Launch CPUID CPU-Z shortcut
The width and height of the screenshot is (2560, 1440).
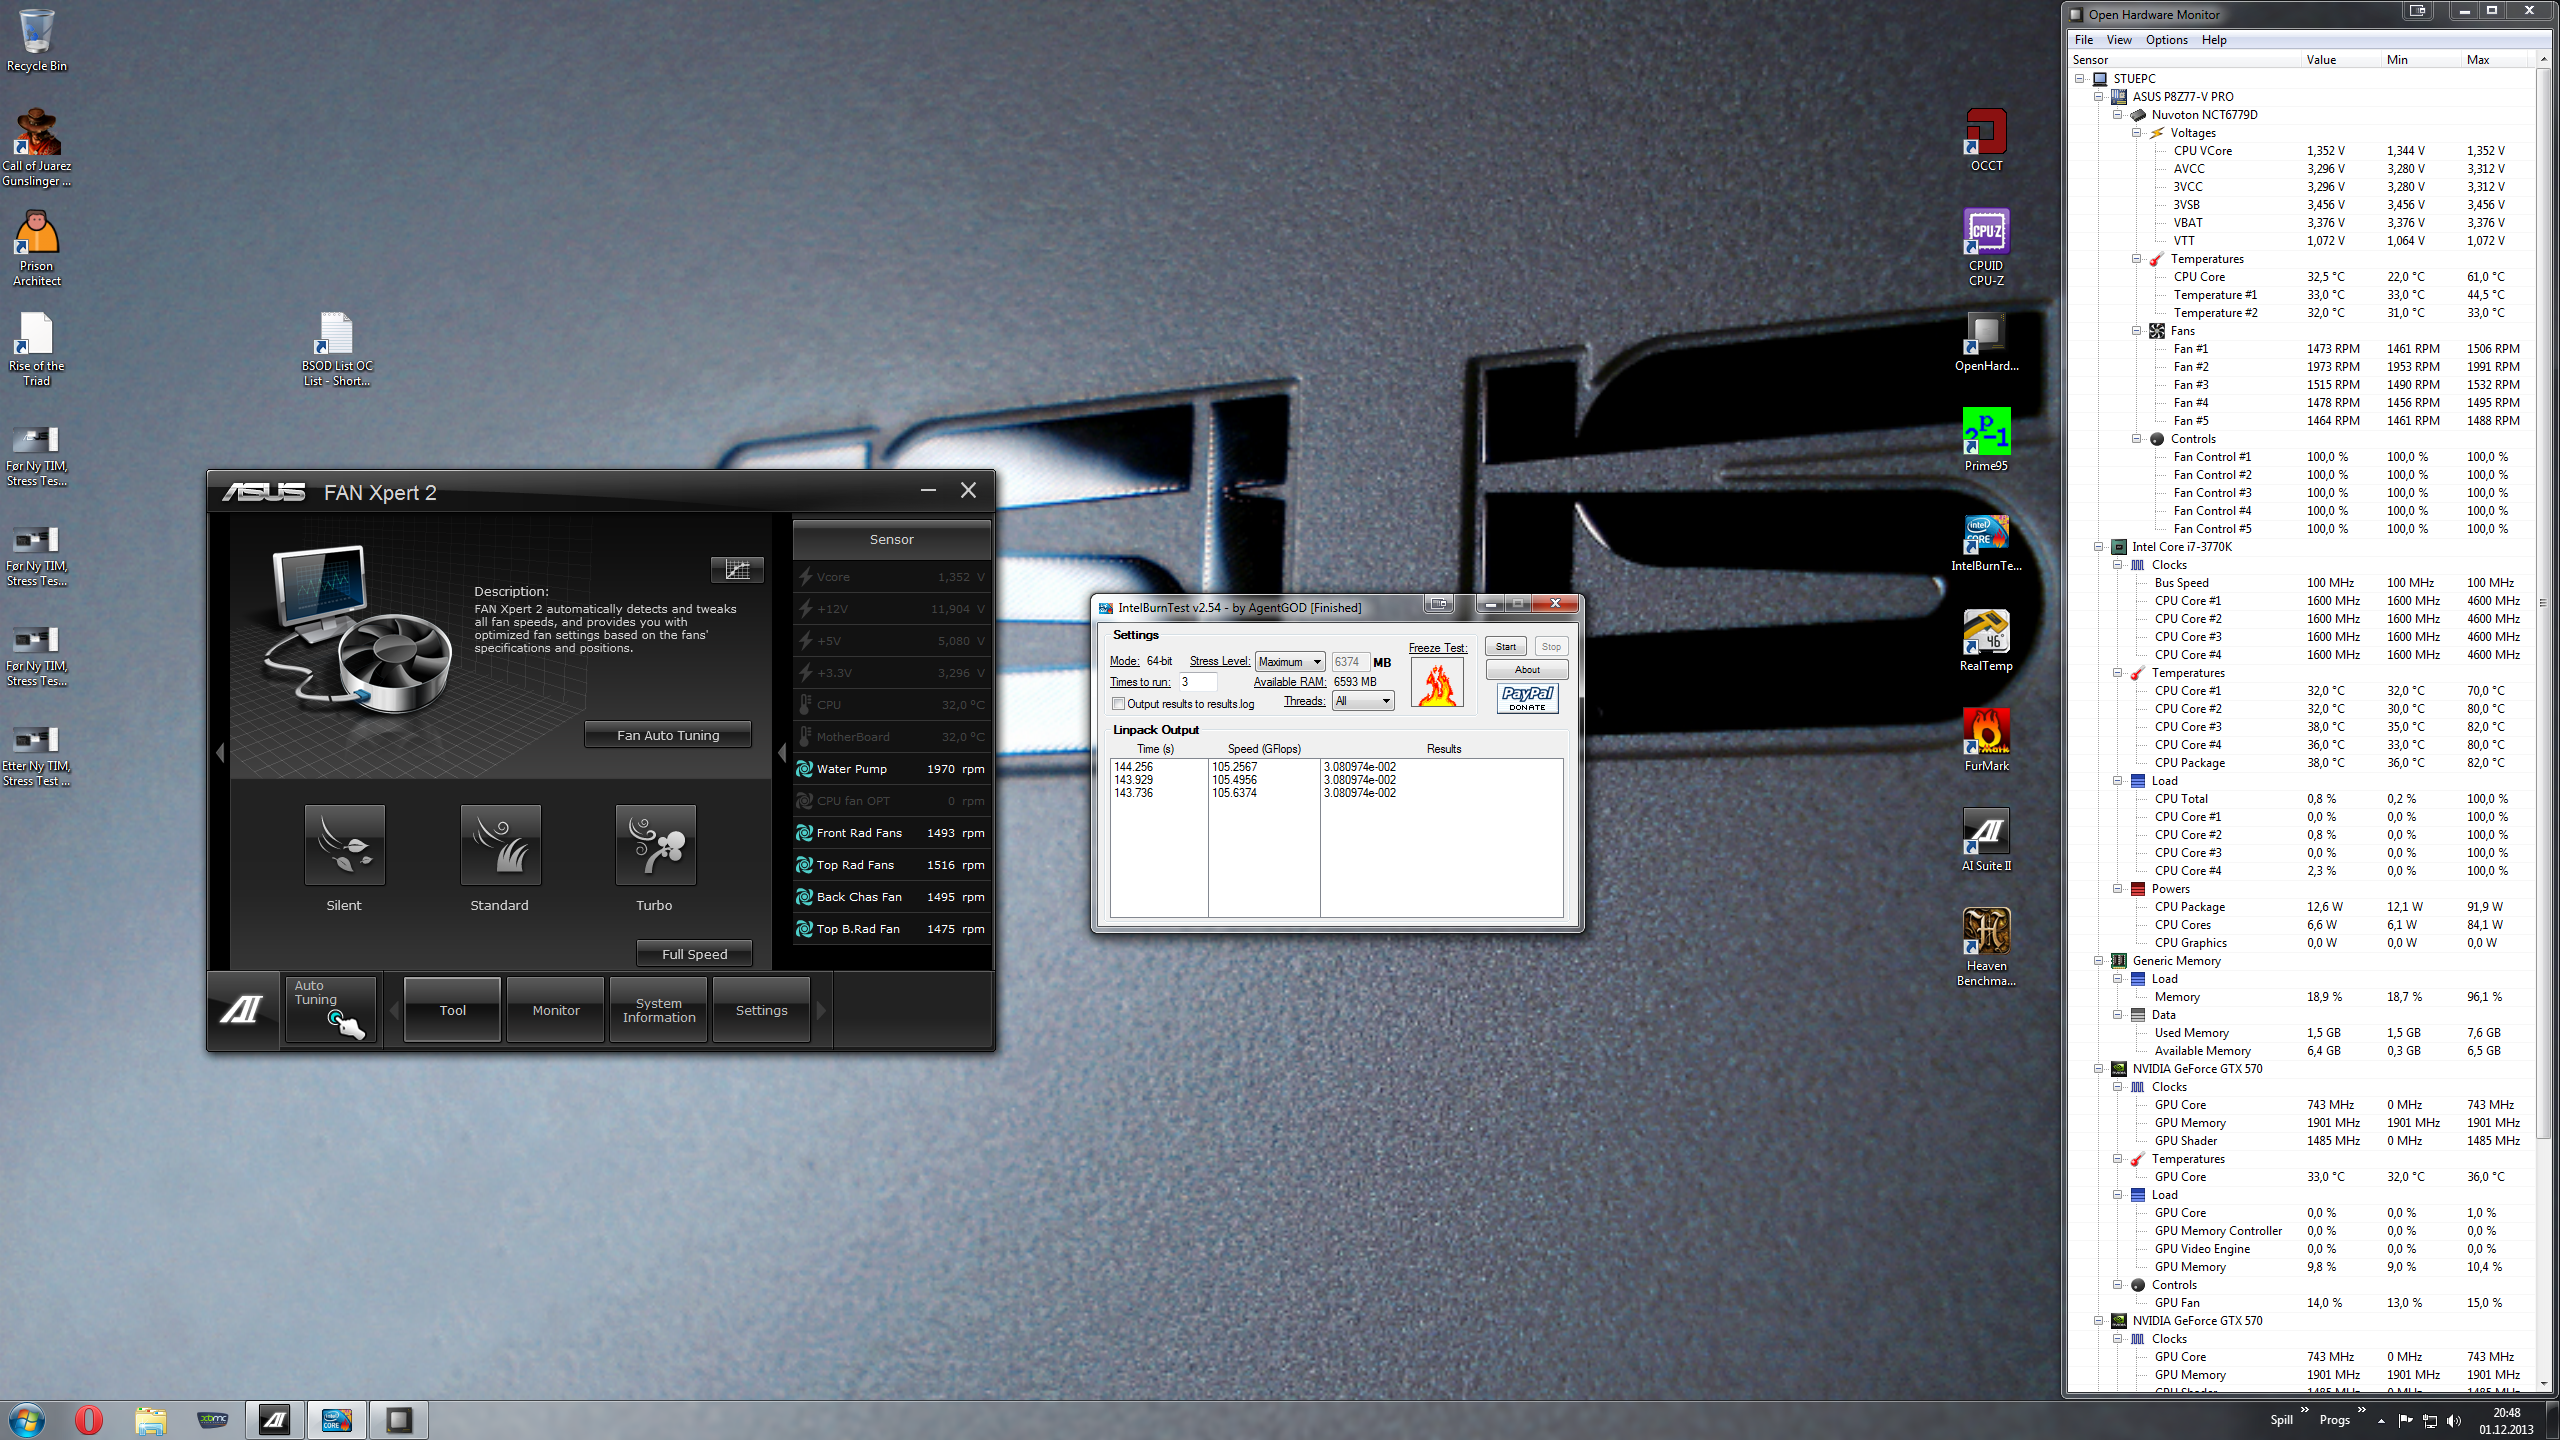coord(1986,248)
